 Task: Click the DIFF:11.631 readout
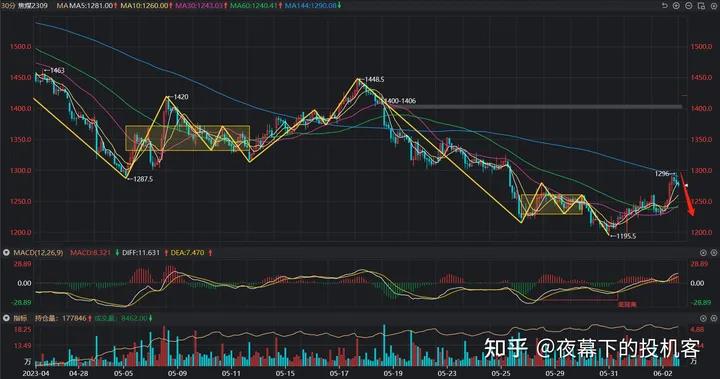point(141,253)
